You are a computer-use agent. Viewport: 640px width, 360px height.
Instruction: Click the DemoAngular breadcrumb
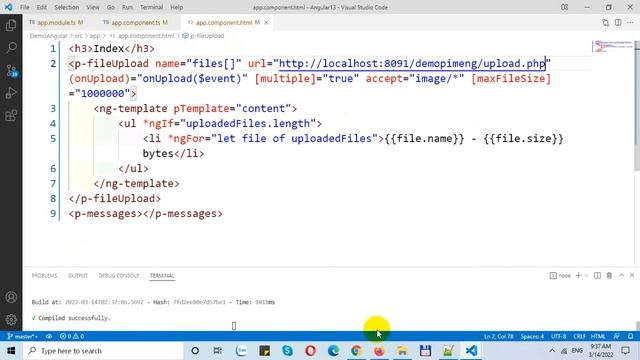pos(48,36)
